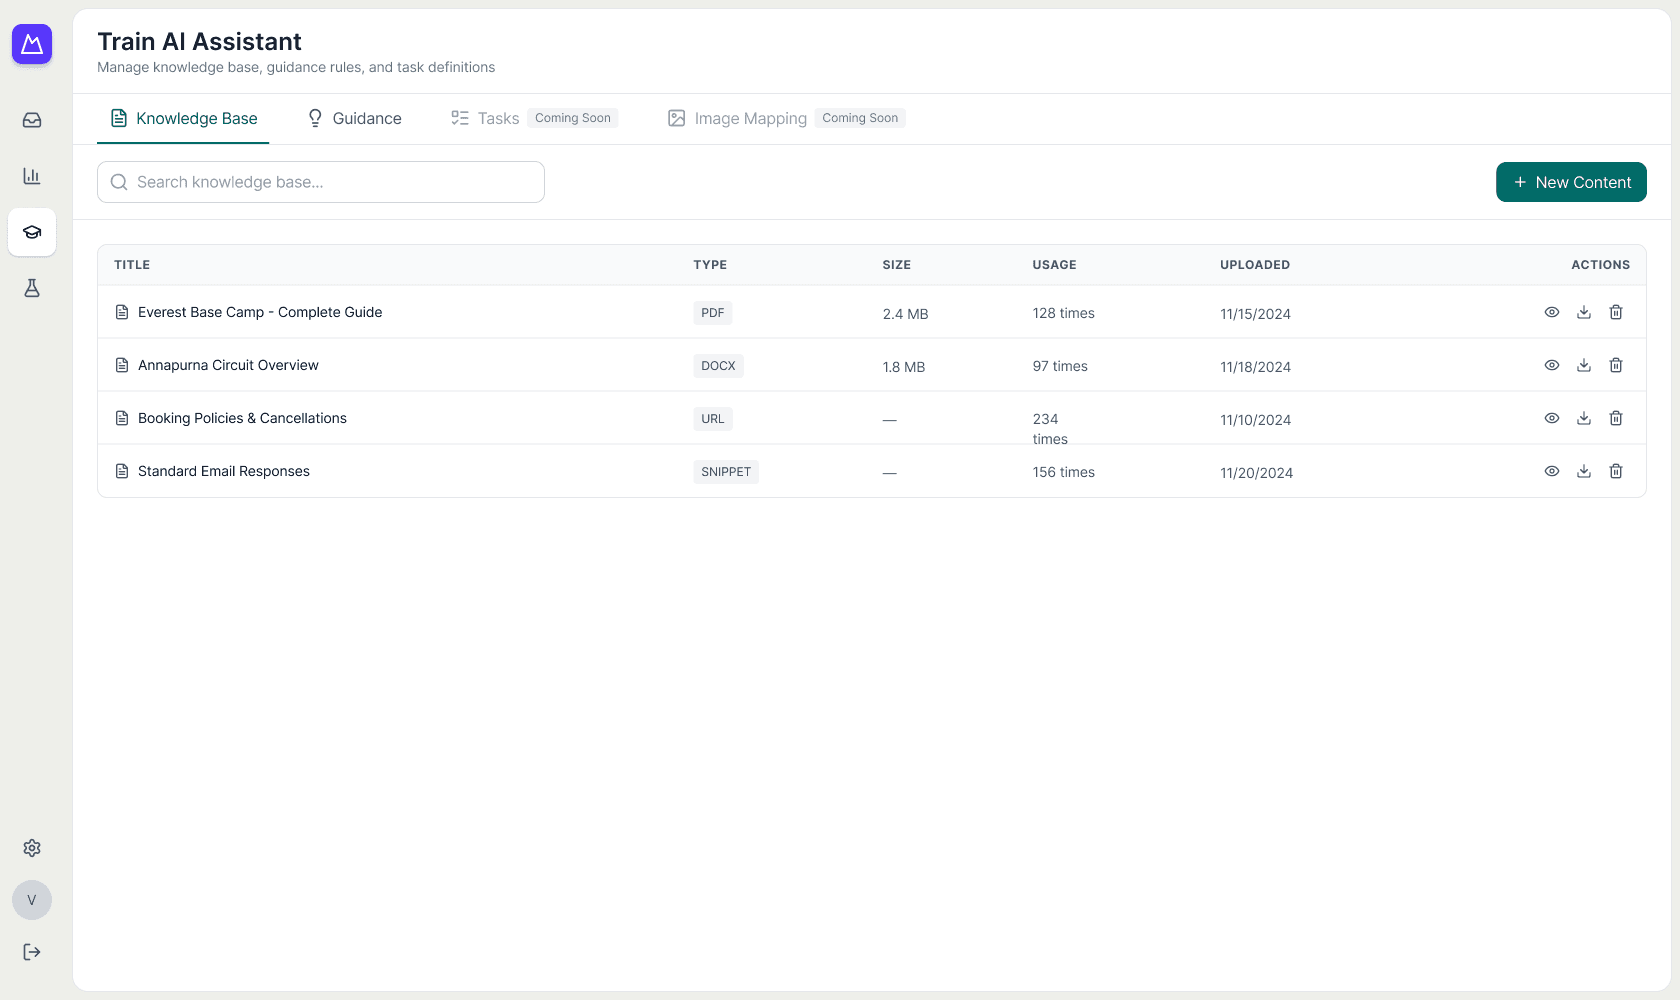Screen dimensions: 1680x1000
Task: Click the log out icon
Action: (32, 952)
